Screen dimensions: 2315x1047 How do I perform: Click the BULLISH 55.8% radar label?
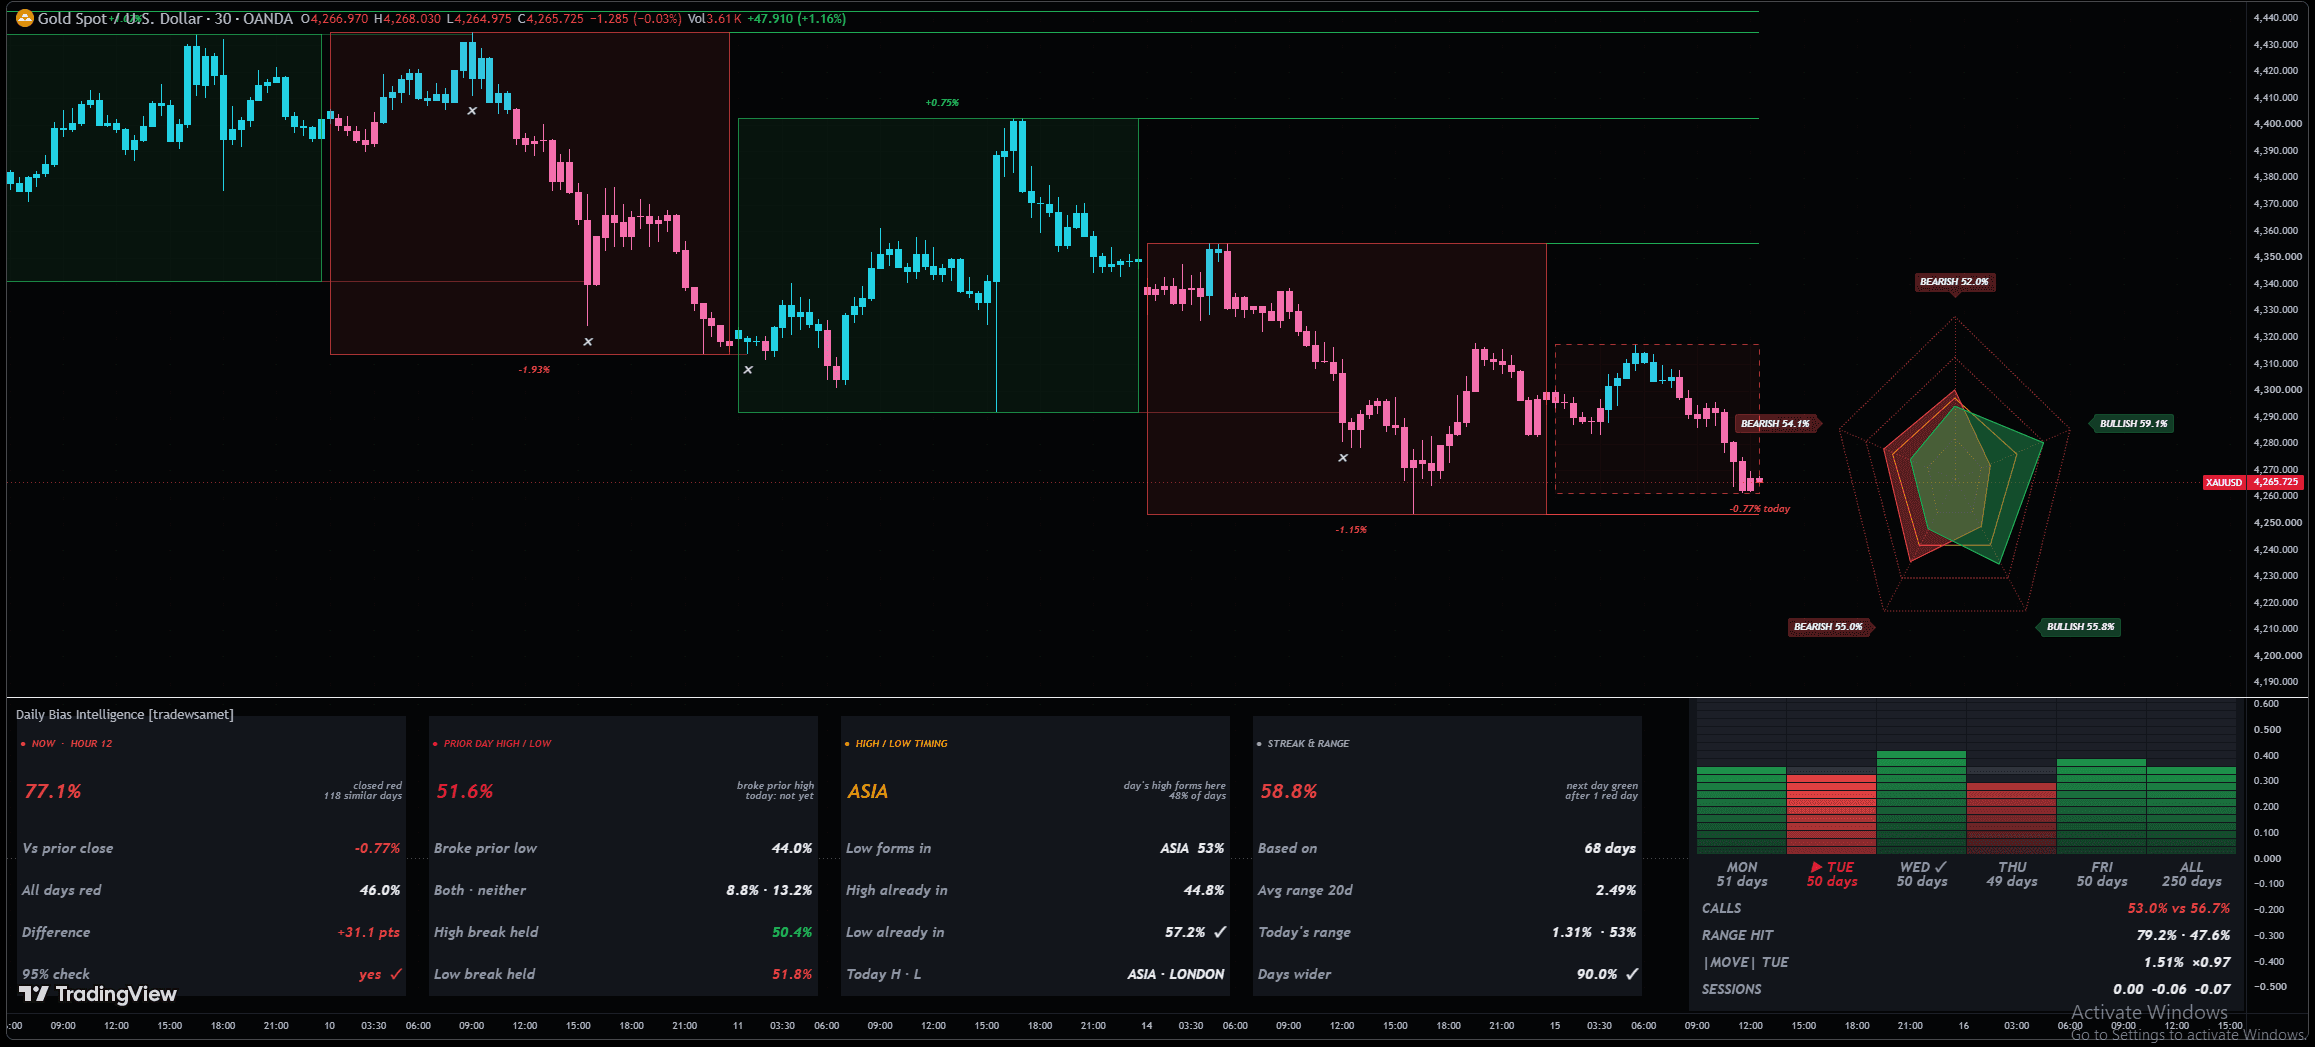(x=2080, y=627)
